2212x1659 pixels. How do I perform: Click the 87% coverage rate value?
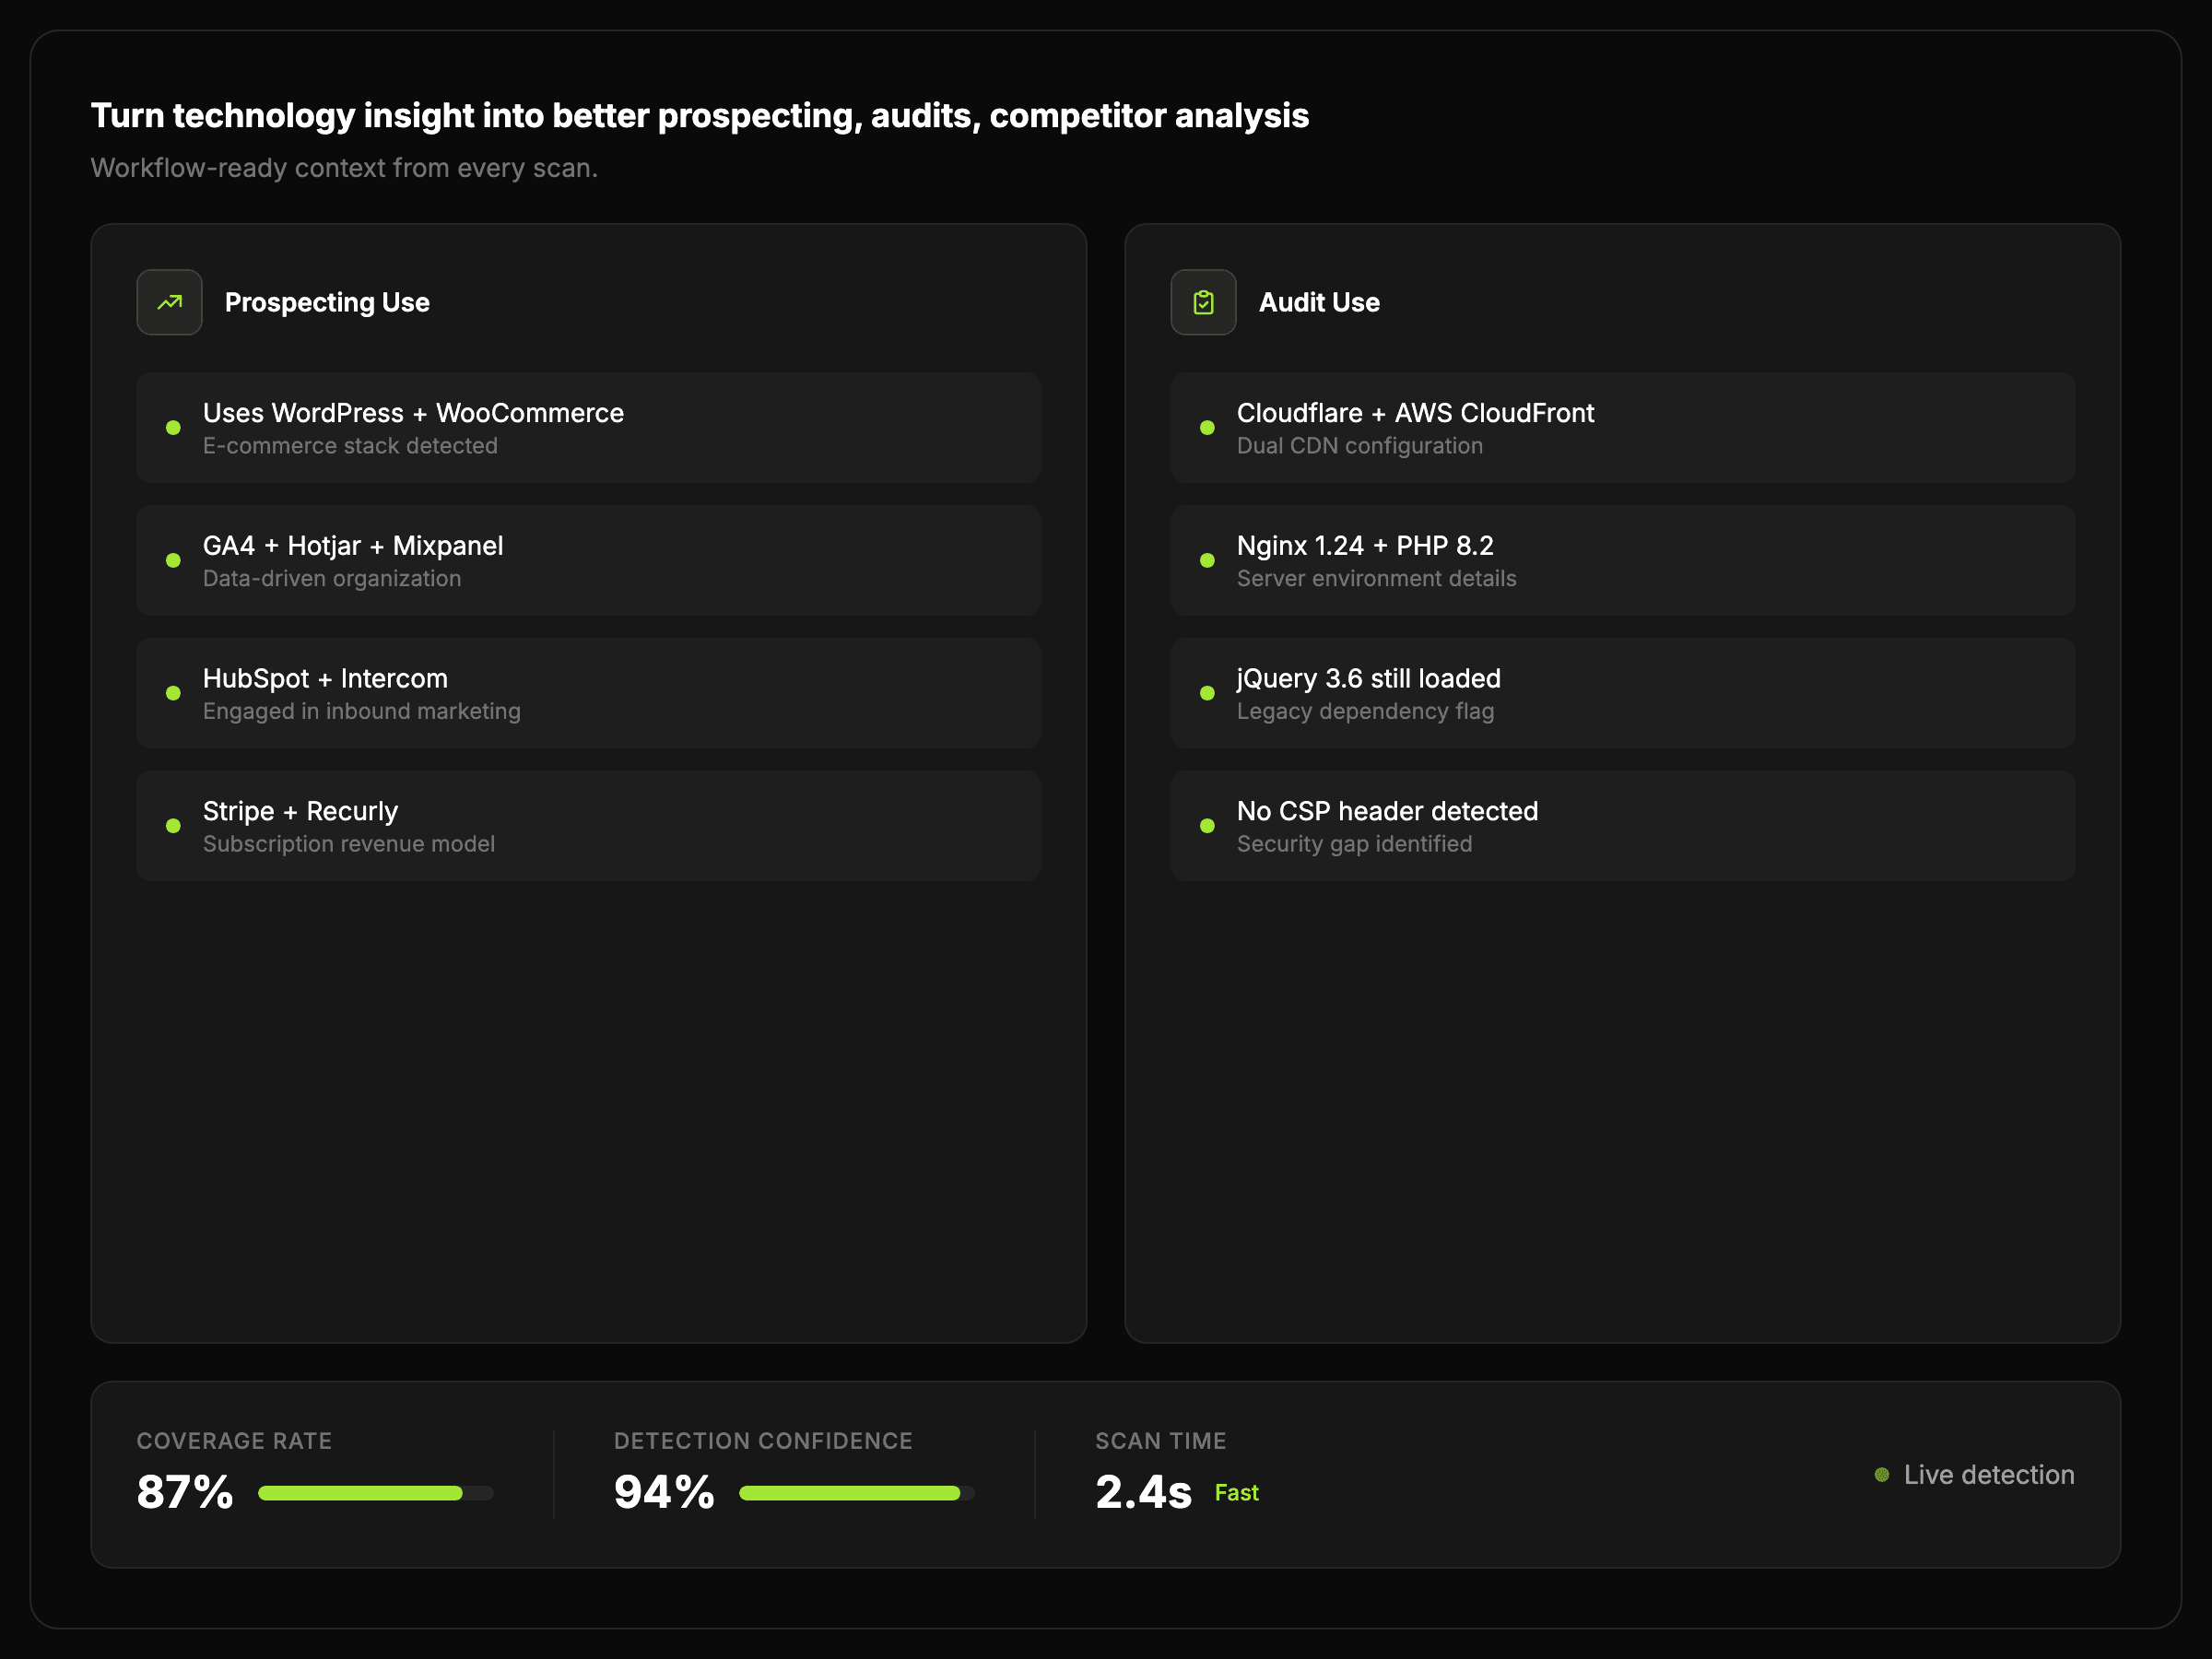(x=185, y=1492)
